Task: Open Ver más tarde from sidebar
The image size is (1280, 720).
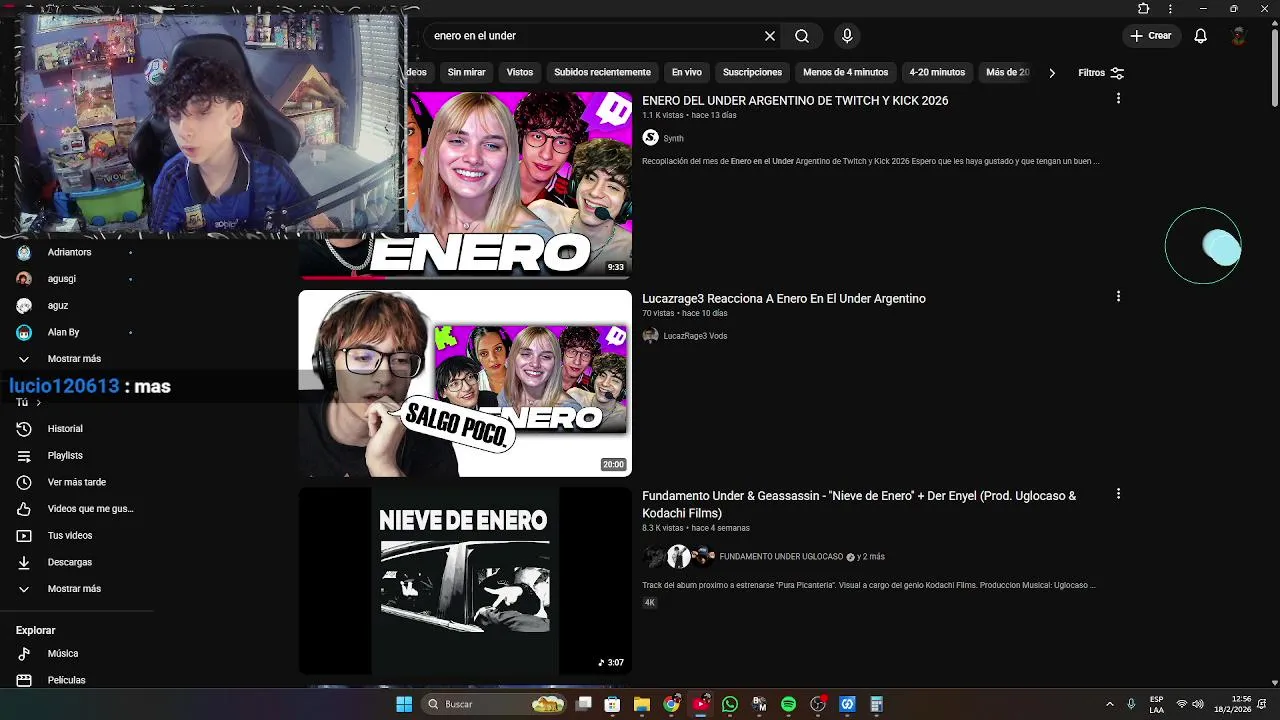Action: click(76, 482)
